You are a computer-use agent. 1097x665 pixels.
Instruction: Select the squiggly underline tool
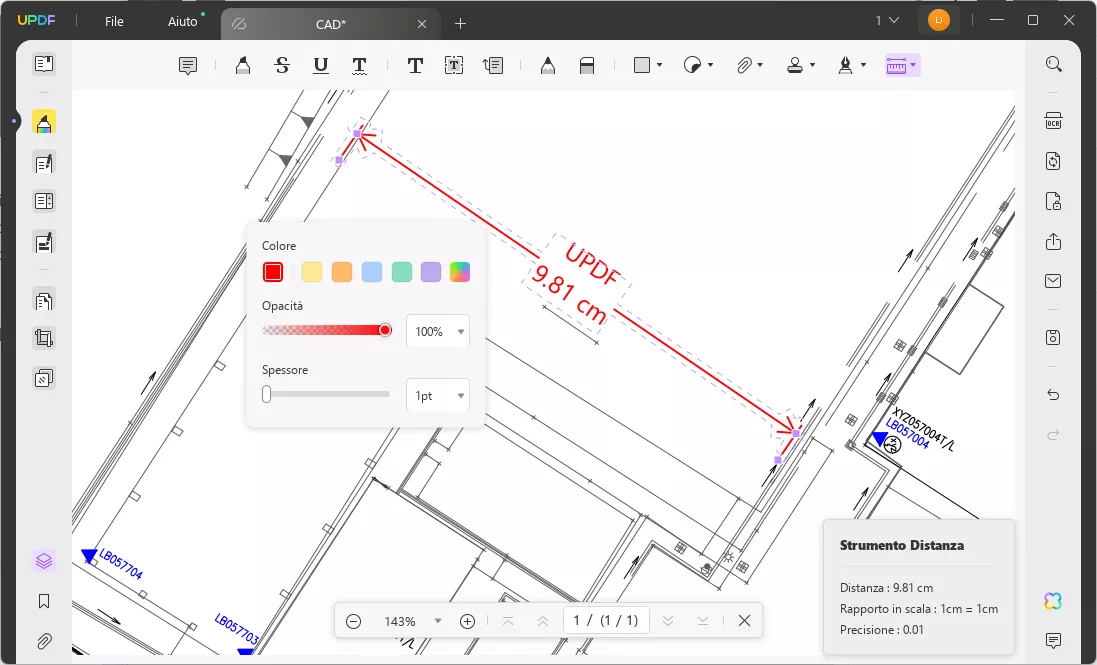point(359,66)
